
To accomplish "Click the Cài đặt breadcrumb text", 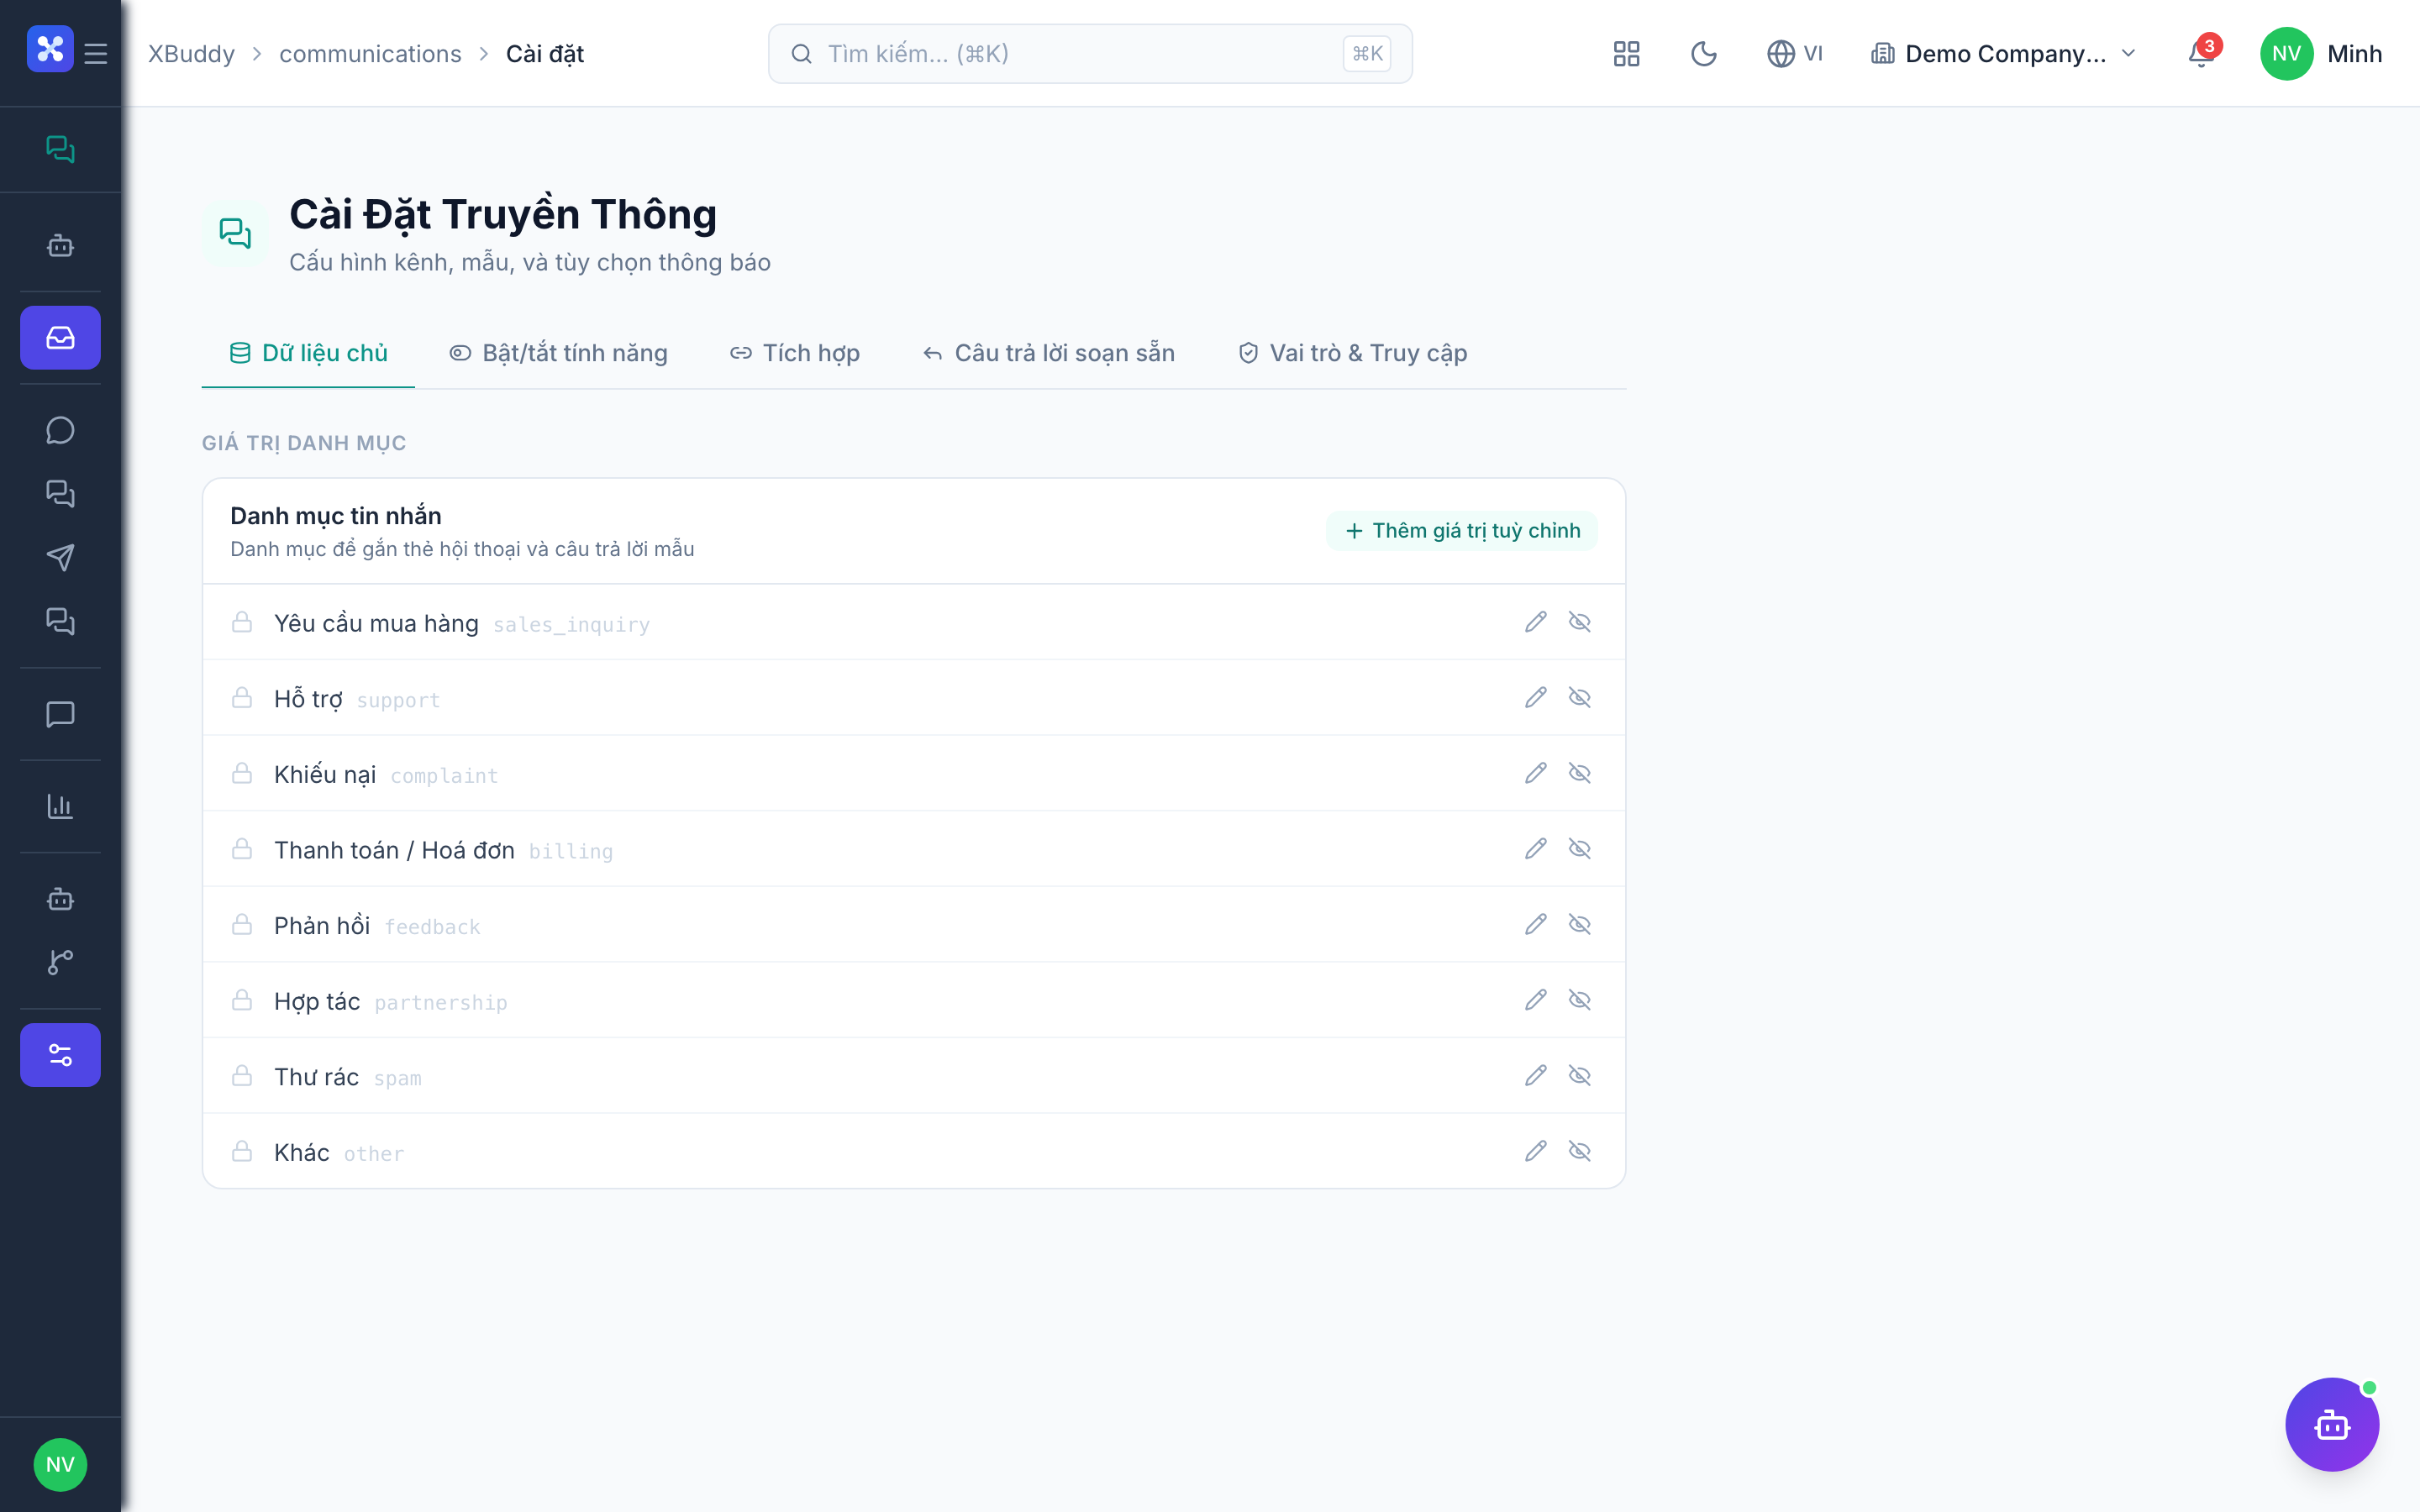I will 545,53.
